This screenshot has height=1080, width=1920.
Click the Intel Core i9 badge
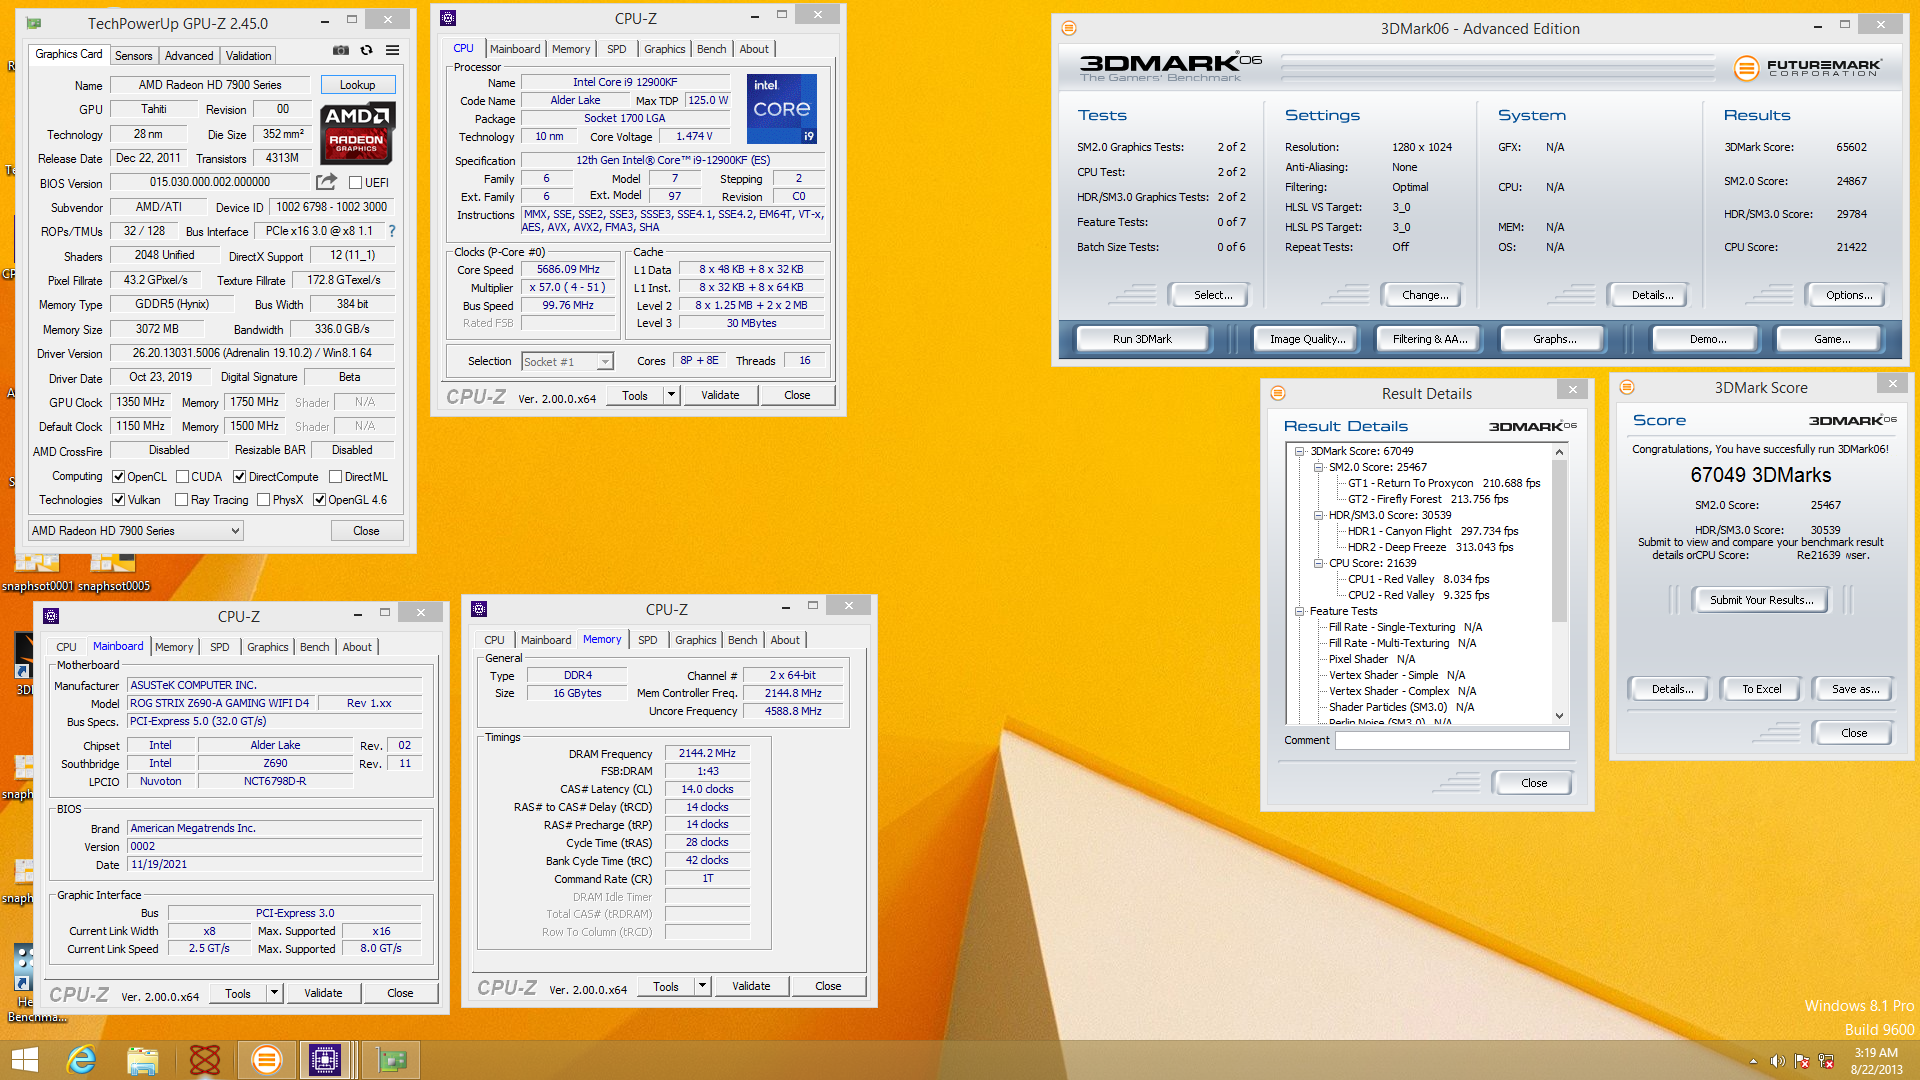[x=782, y=109]
